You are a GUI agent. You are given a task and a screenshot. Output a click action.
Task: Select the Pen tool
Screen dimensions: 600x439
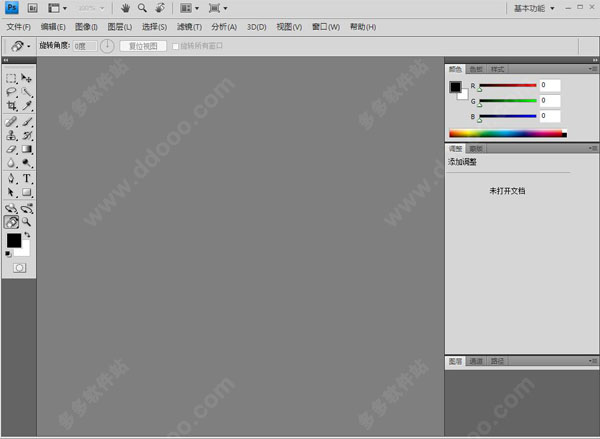click(11, 178)
